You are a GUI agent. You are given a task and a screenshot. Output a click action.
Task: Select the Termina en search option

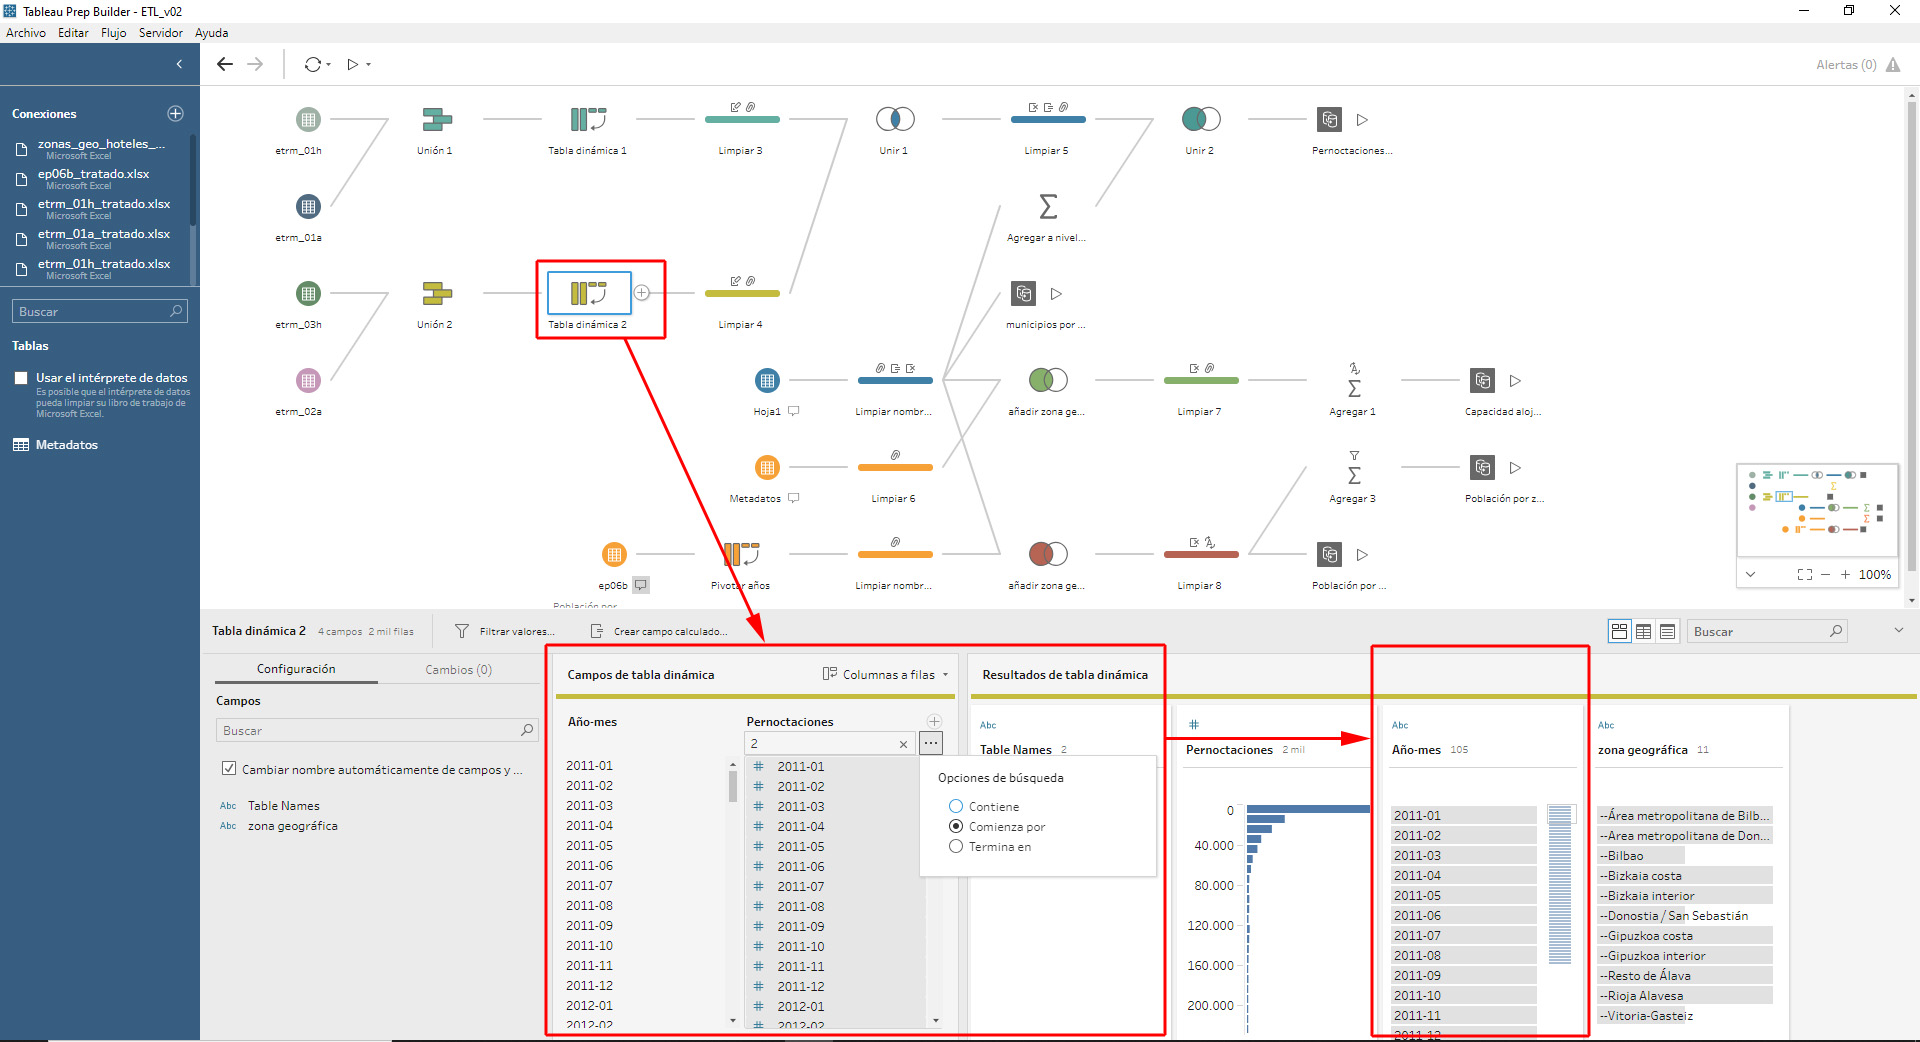coord(956,846)
